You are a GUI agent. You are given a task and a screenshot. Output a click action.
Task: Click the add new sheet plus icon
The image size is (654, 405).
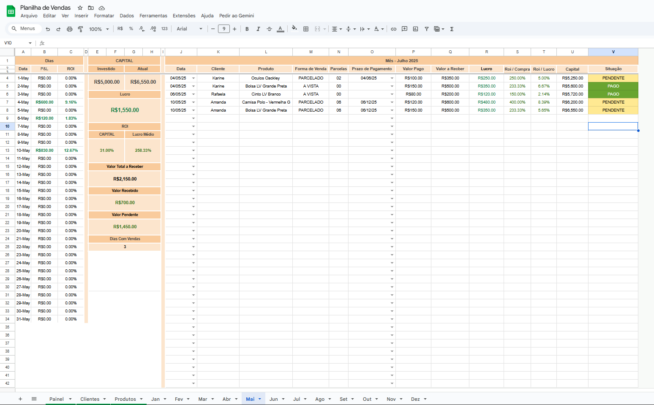pos(20,398)
